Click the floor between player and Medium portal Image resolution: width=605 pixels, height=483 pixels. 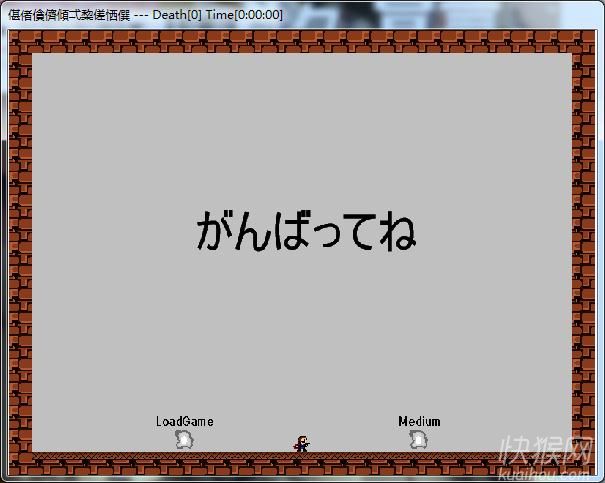click(x=360, y=459)
